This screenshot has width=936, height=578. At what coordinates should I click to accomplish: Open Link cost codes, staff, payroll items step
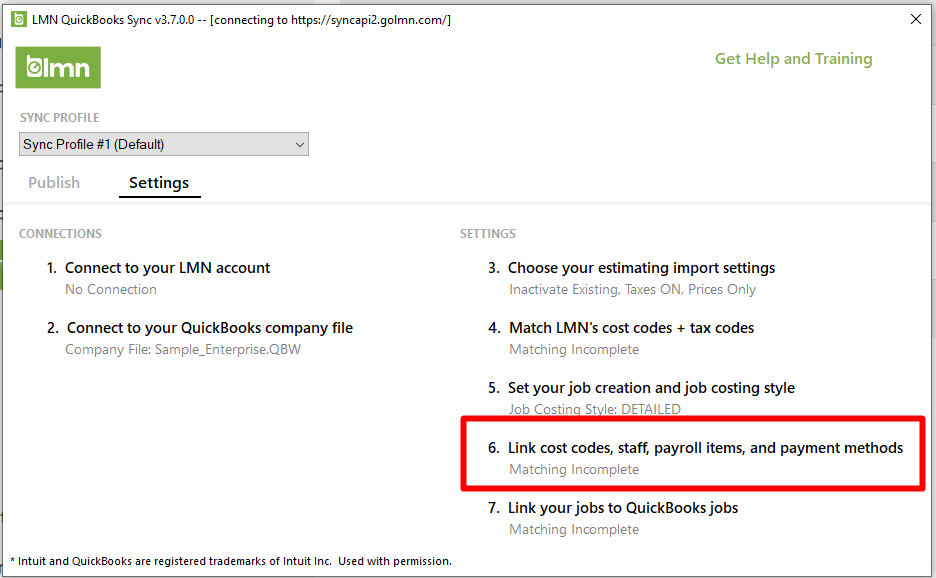click(705, 448)
